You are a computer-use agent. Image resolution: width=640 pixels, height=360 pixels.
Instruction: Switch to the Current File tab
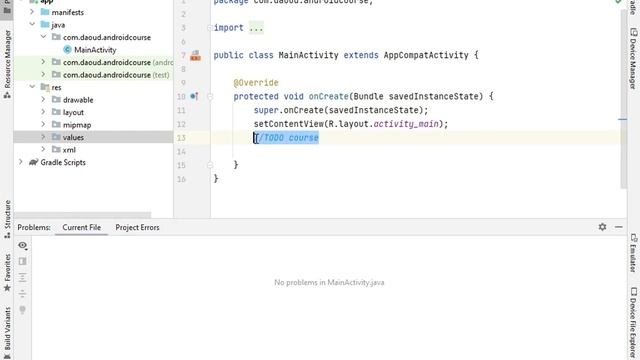pyautogui.click(x=82, y=227)
